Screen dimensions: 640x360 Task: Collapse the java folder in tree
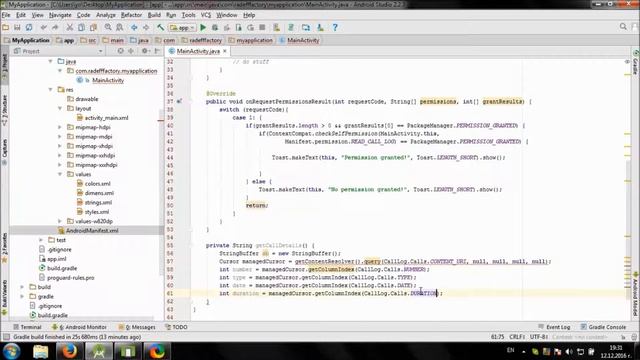(x=51, y=61)
